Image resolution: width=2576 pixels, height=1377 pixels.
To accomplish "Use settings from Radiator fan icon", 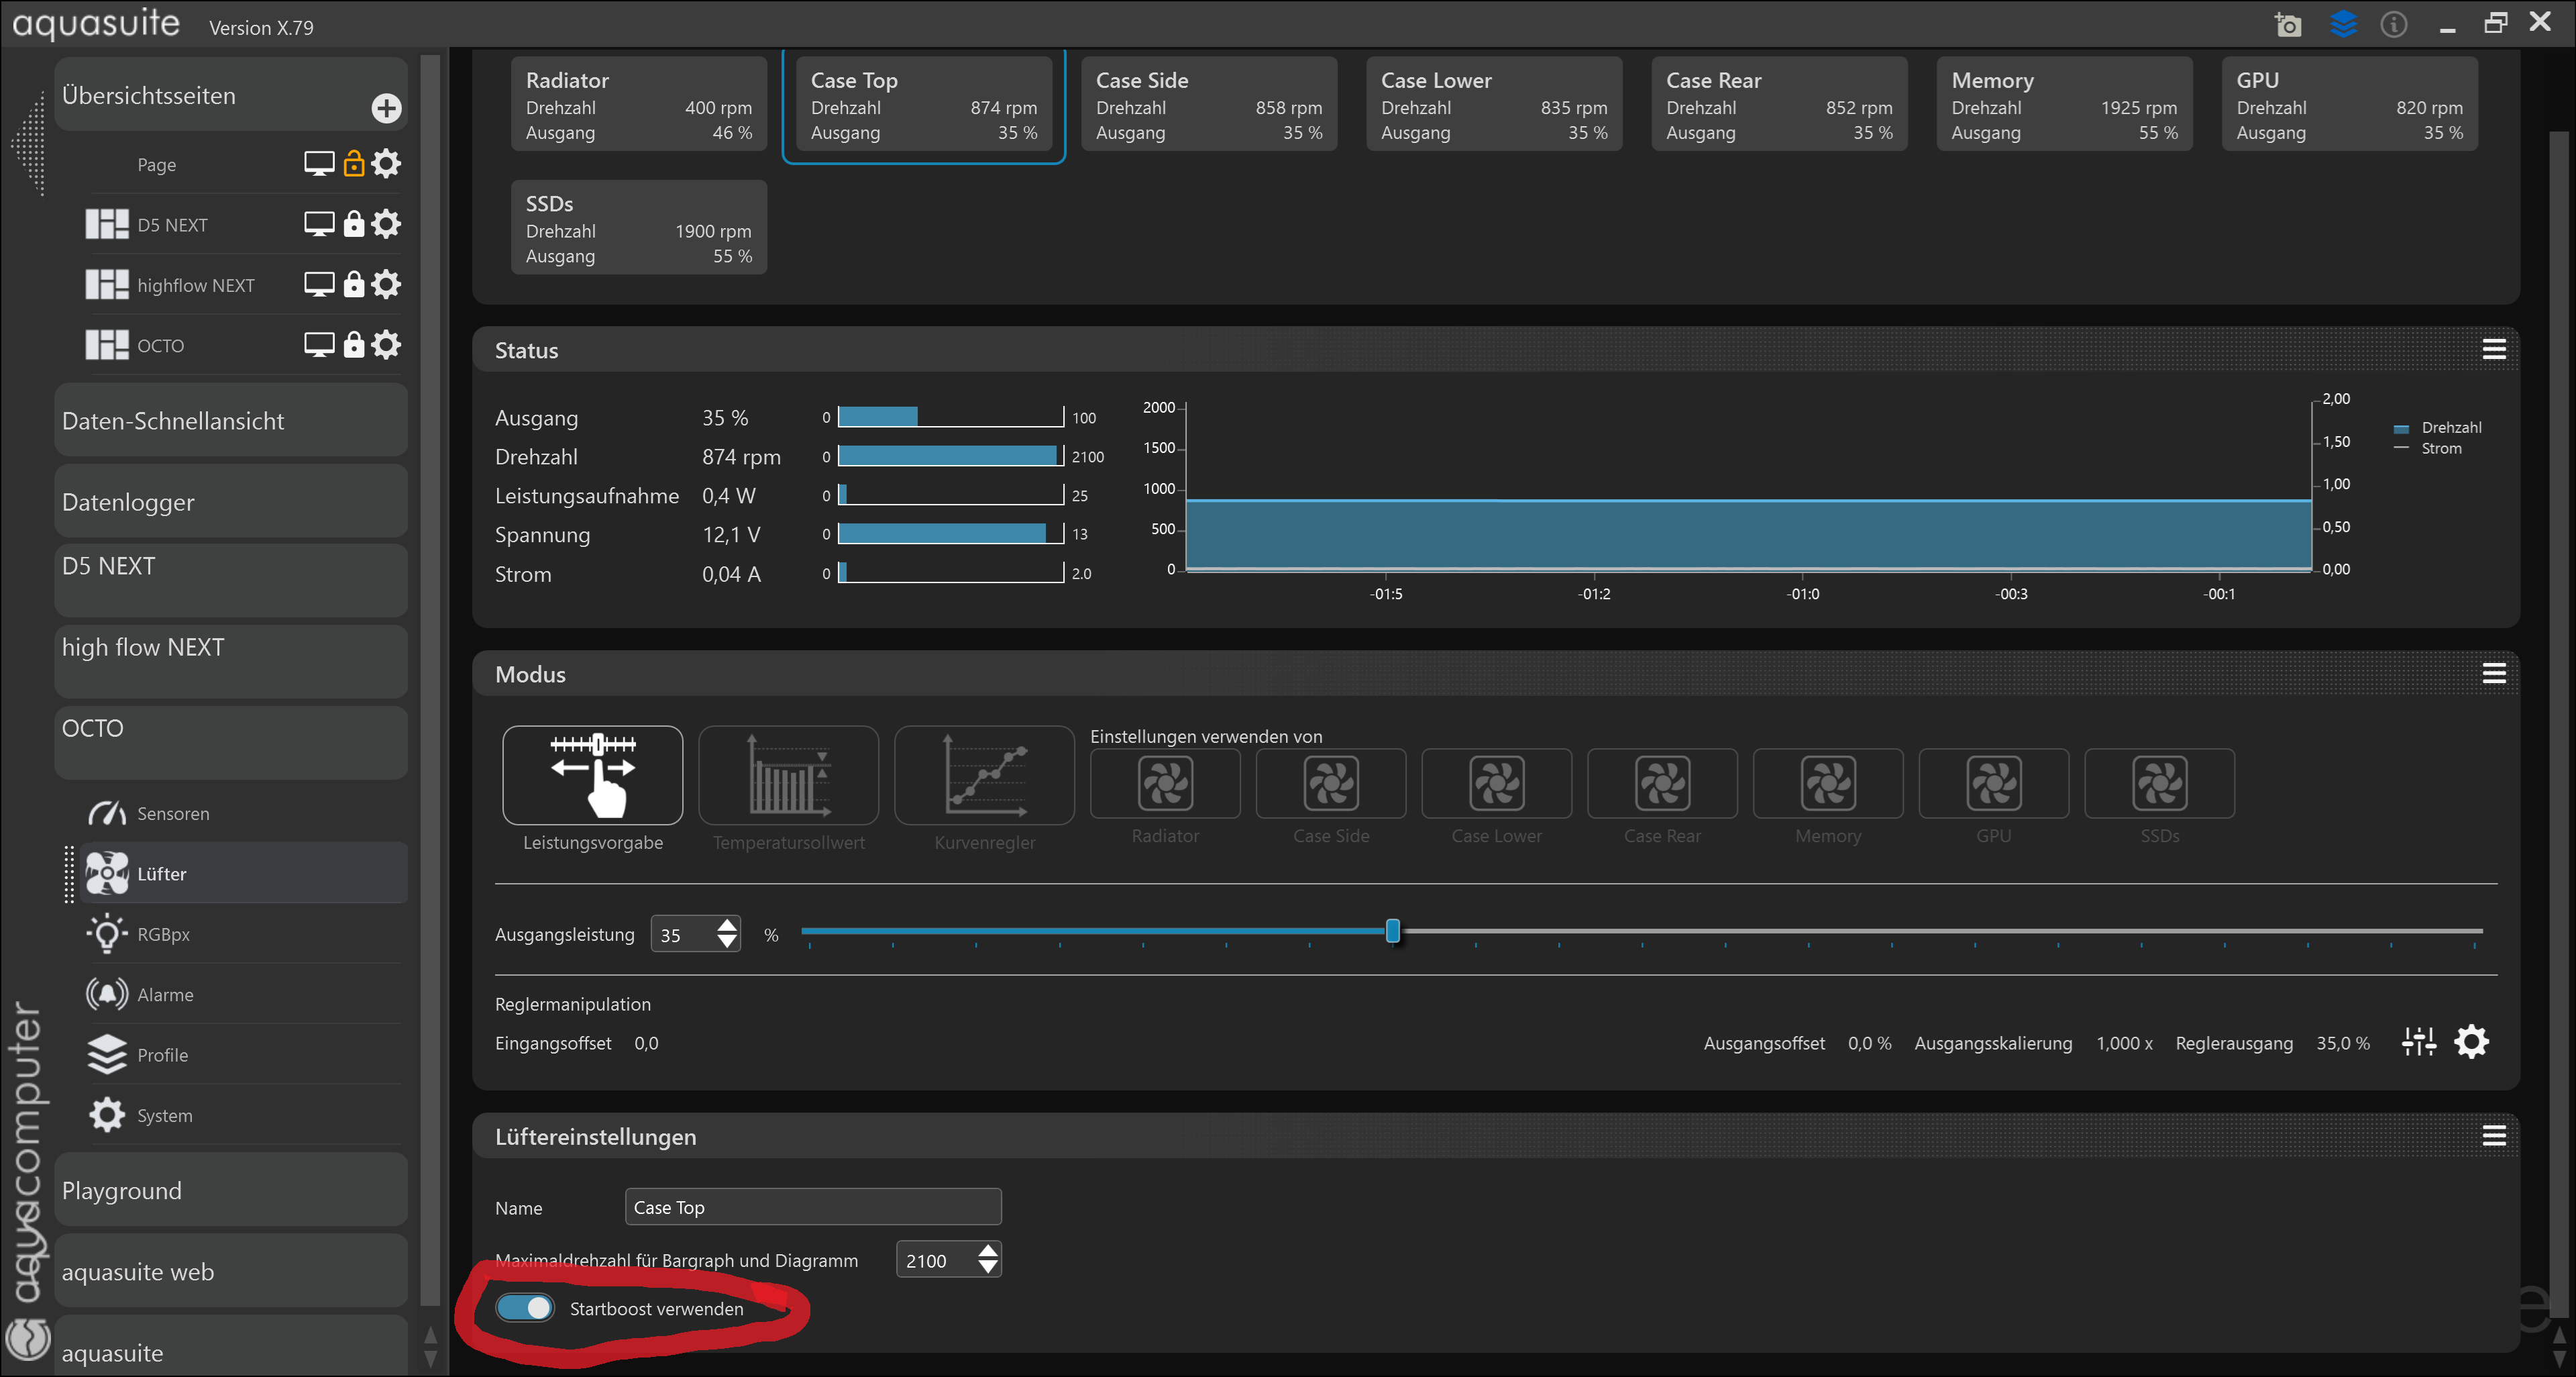I will (x=1165, y=783).
